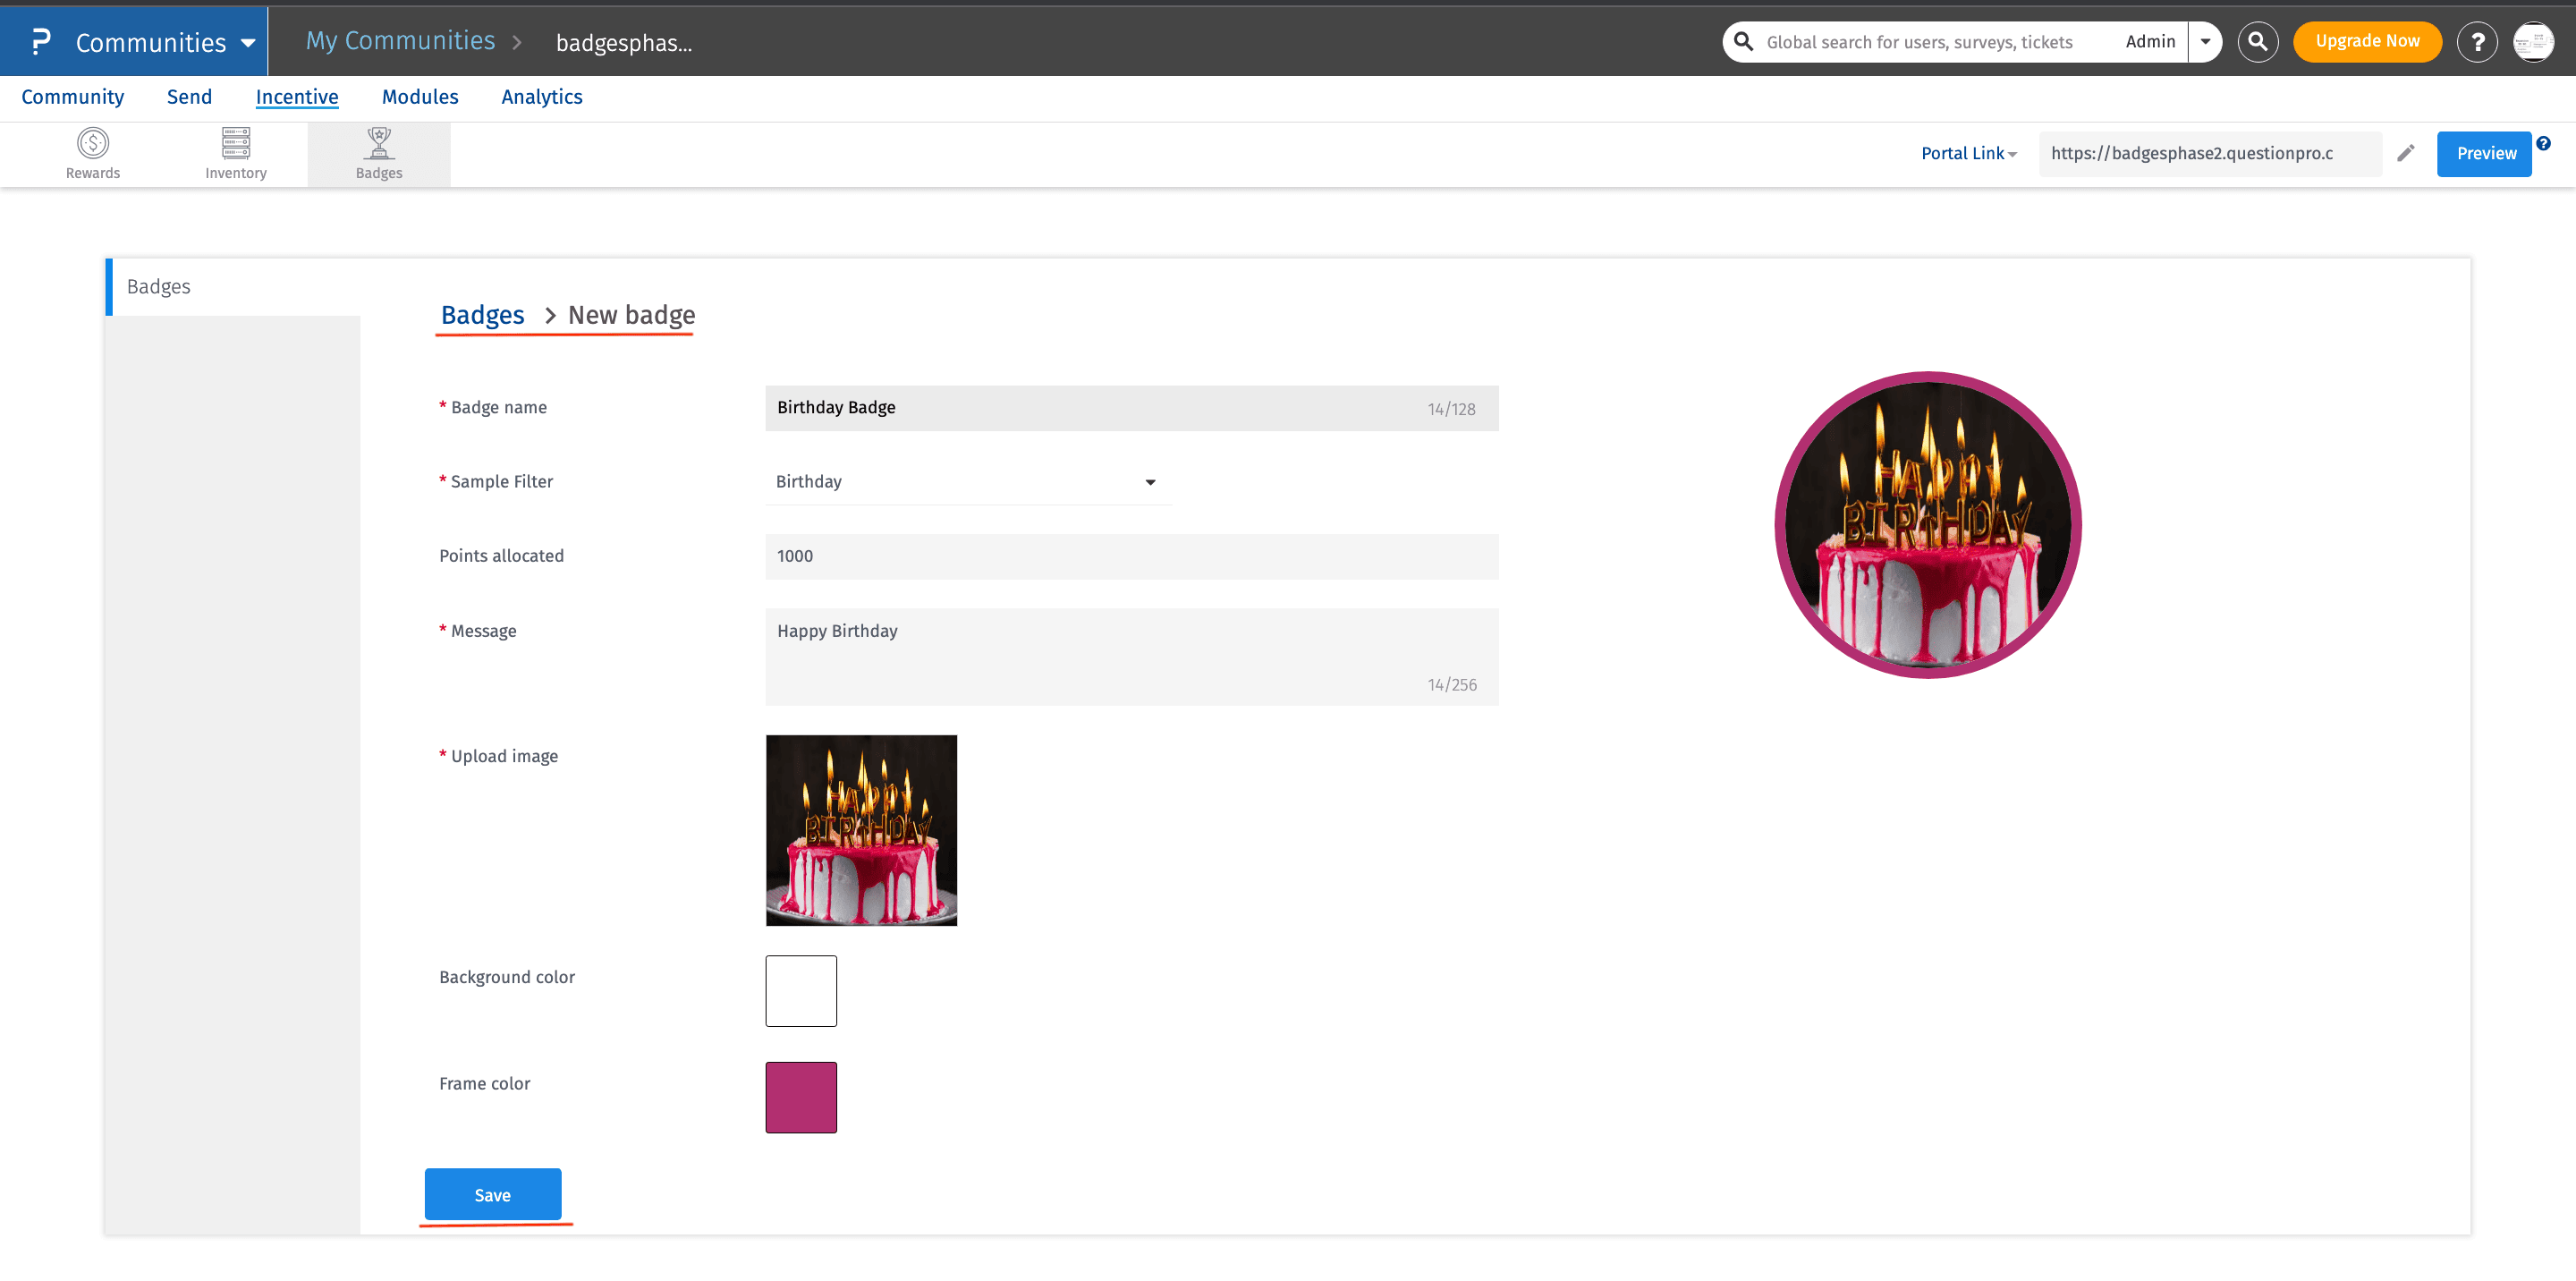Image resolution: width=2576 pixels, height=1281 pixels.
Task: Click the Points allocated input field
Action: point(1131,556)
